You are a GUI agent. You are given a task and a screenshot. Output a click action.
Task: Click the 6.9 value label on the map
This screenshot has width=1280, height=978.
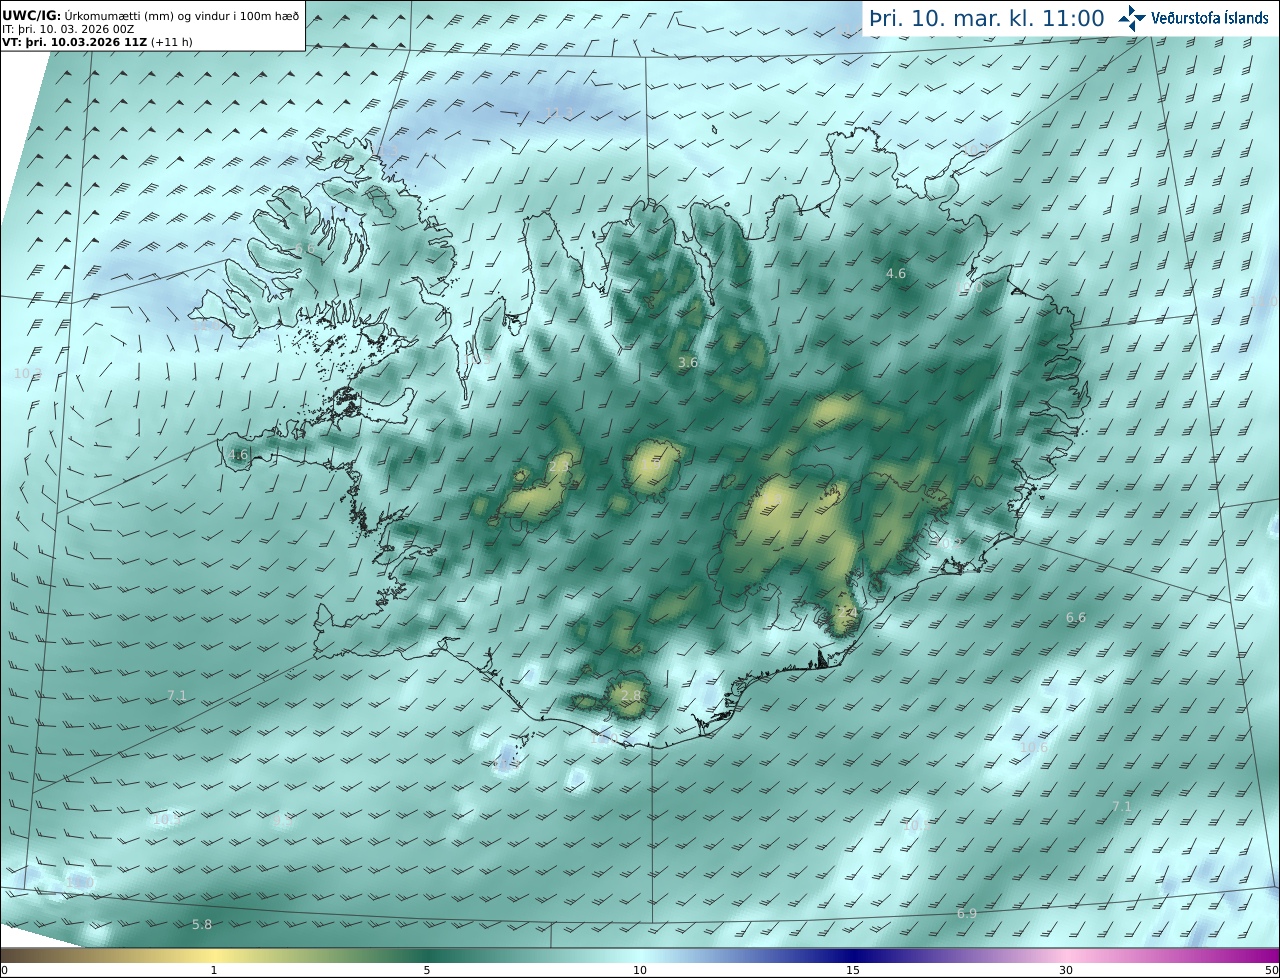967,913
